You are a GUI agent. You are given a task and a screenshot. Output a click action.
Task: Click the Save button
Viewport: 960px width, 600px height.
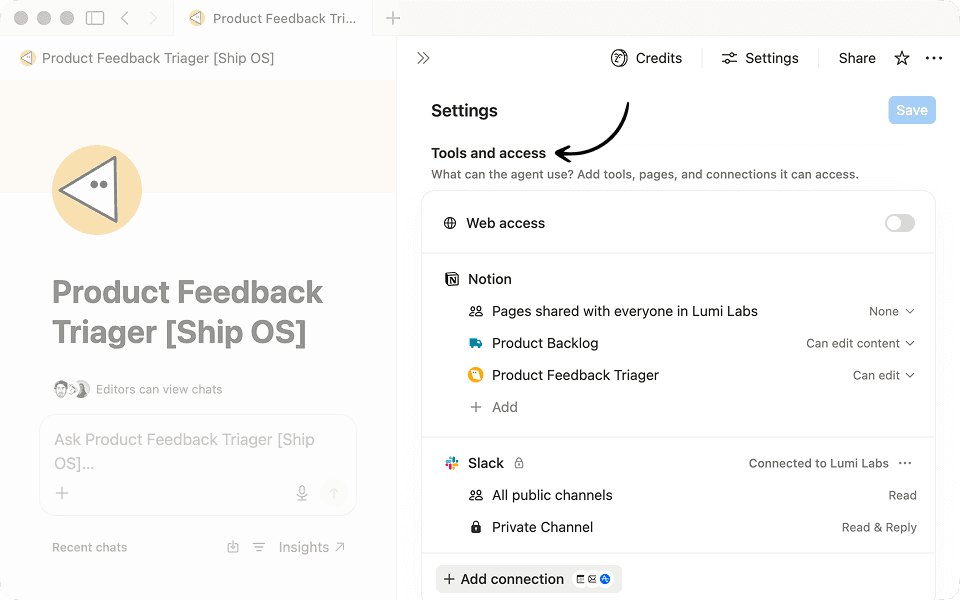click(912, 110)
